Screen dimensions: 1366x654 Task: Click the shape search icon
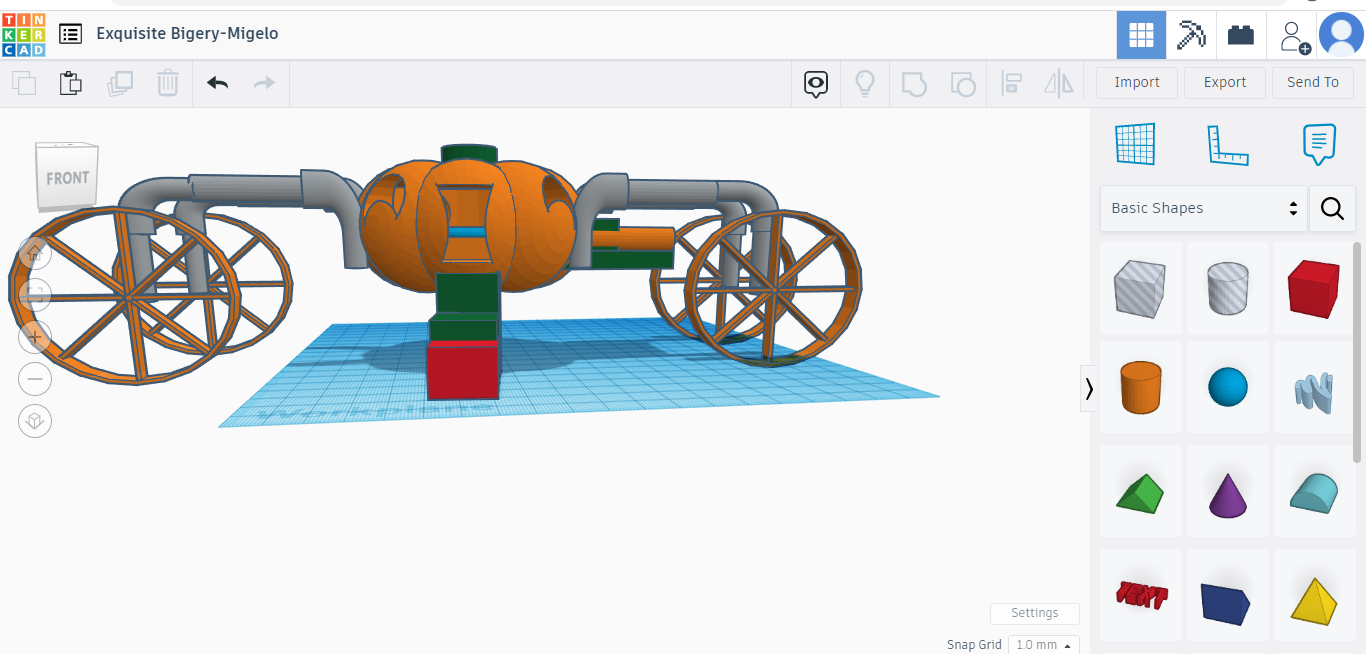1332,208
